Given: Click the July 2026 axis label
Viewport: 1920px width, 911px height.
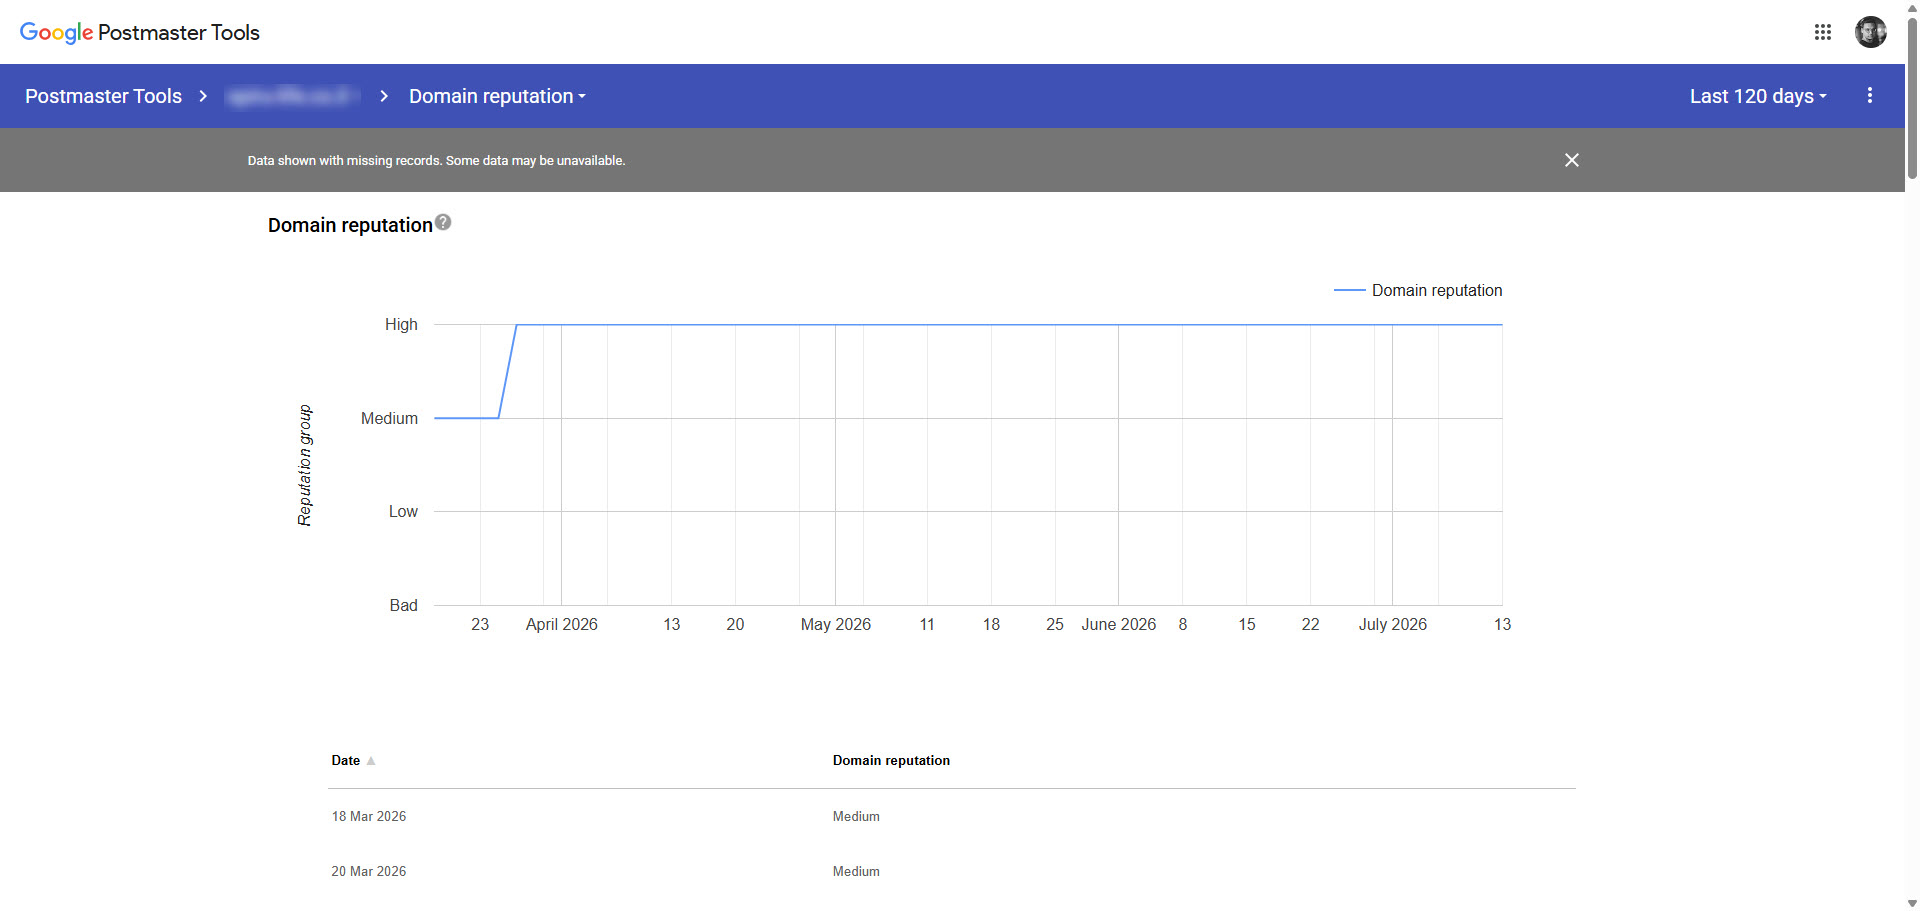Looking at the screenshot, I should tap(1392, 624).
